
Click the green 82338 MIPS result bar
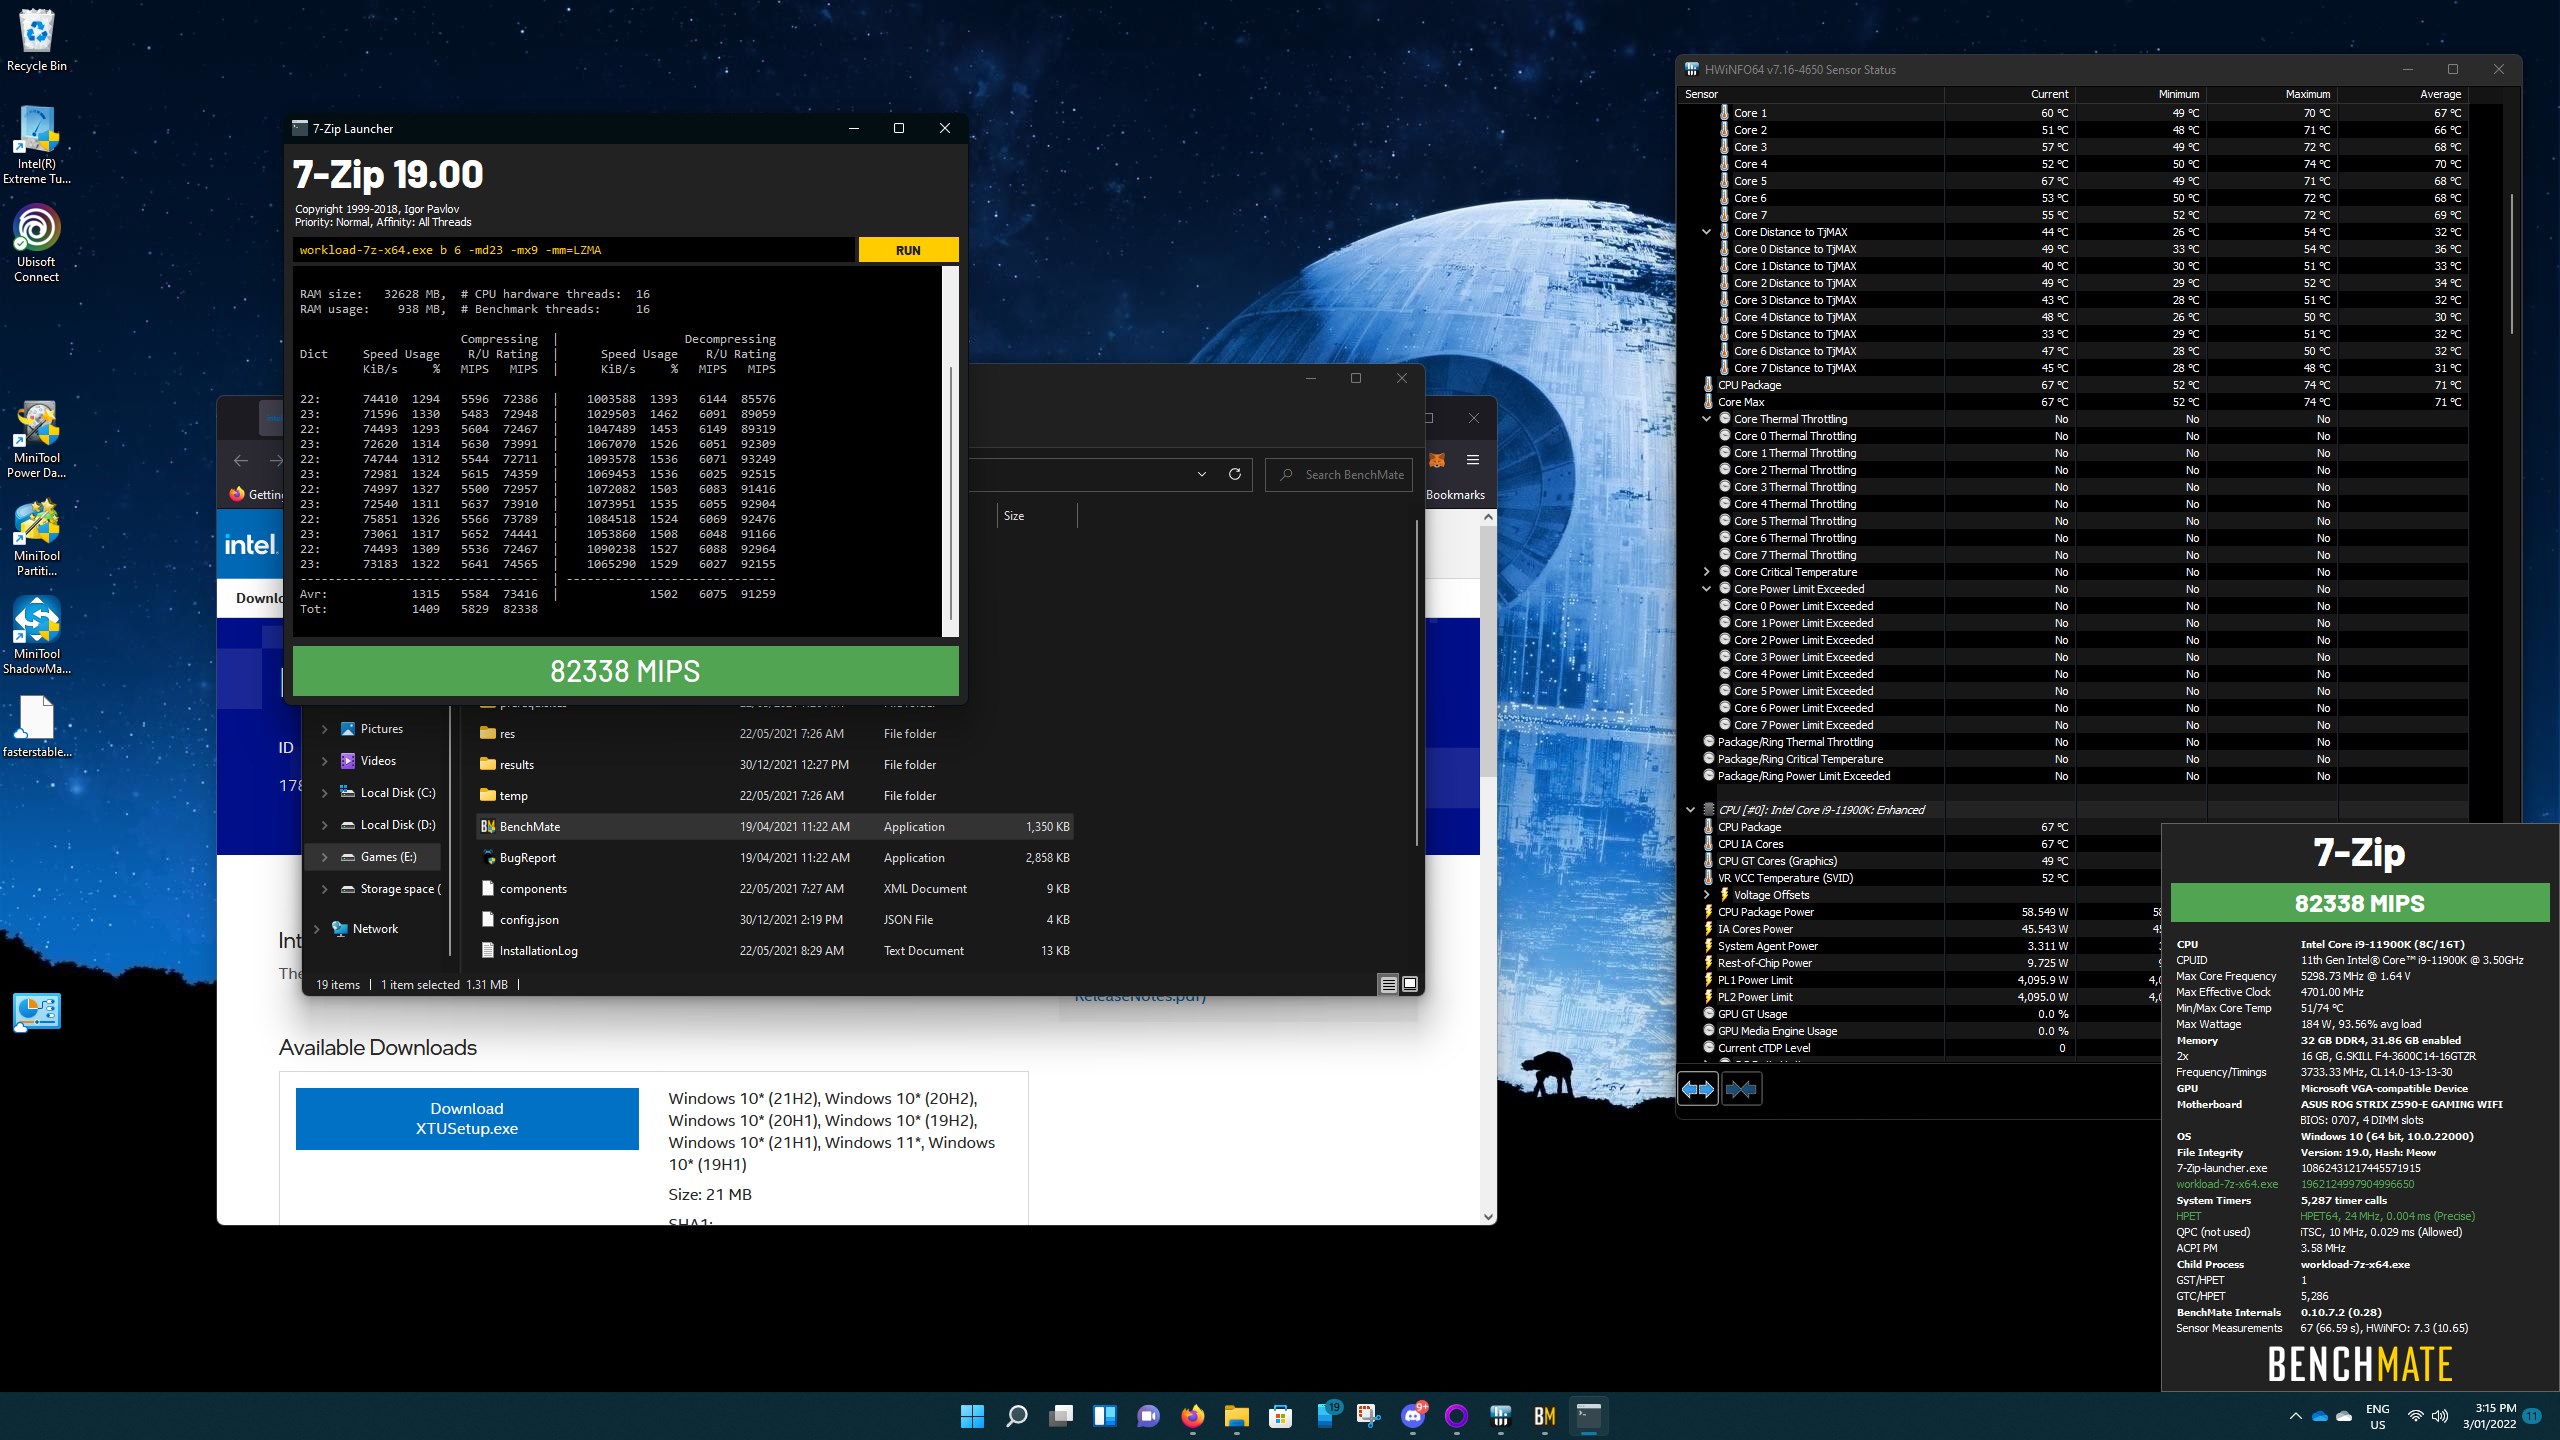coord(625,671)
